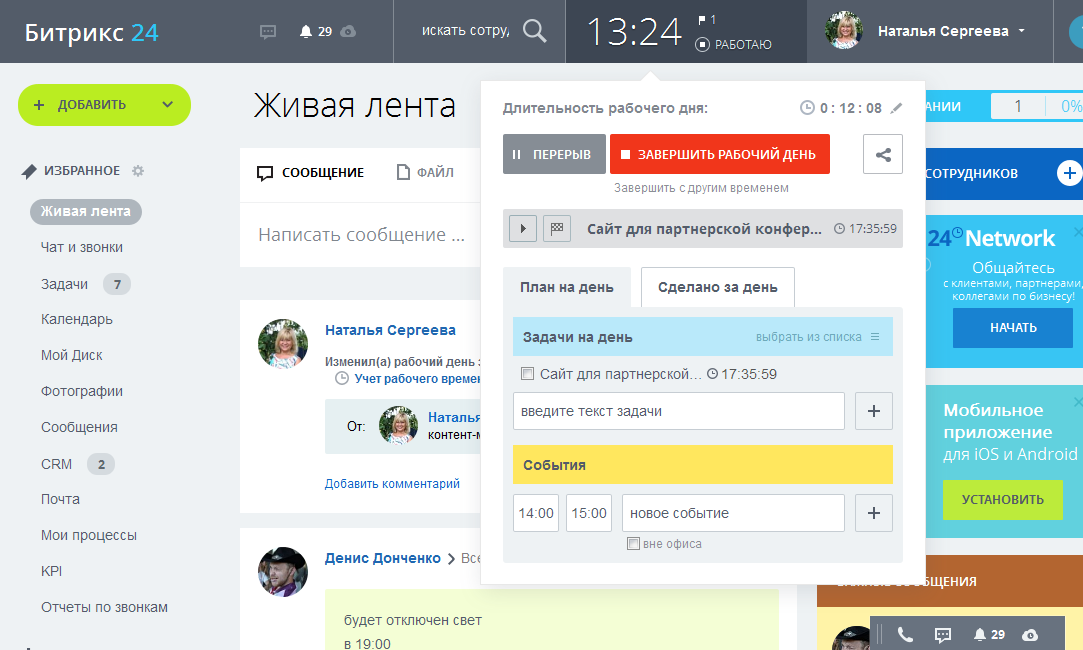Click the search magnifier icon in header
1083x650 pixels.
(x=535, y=31)
